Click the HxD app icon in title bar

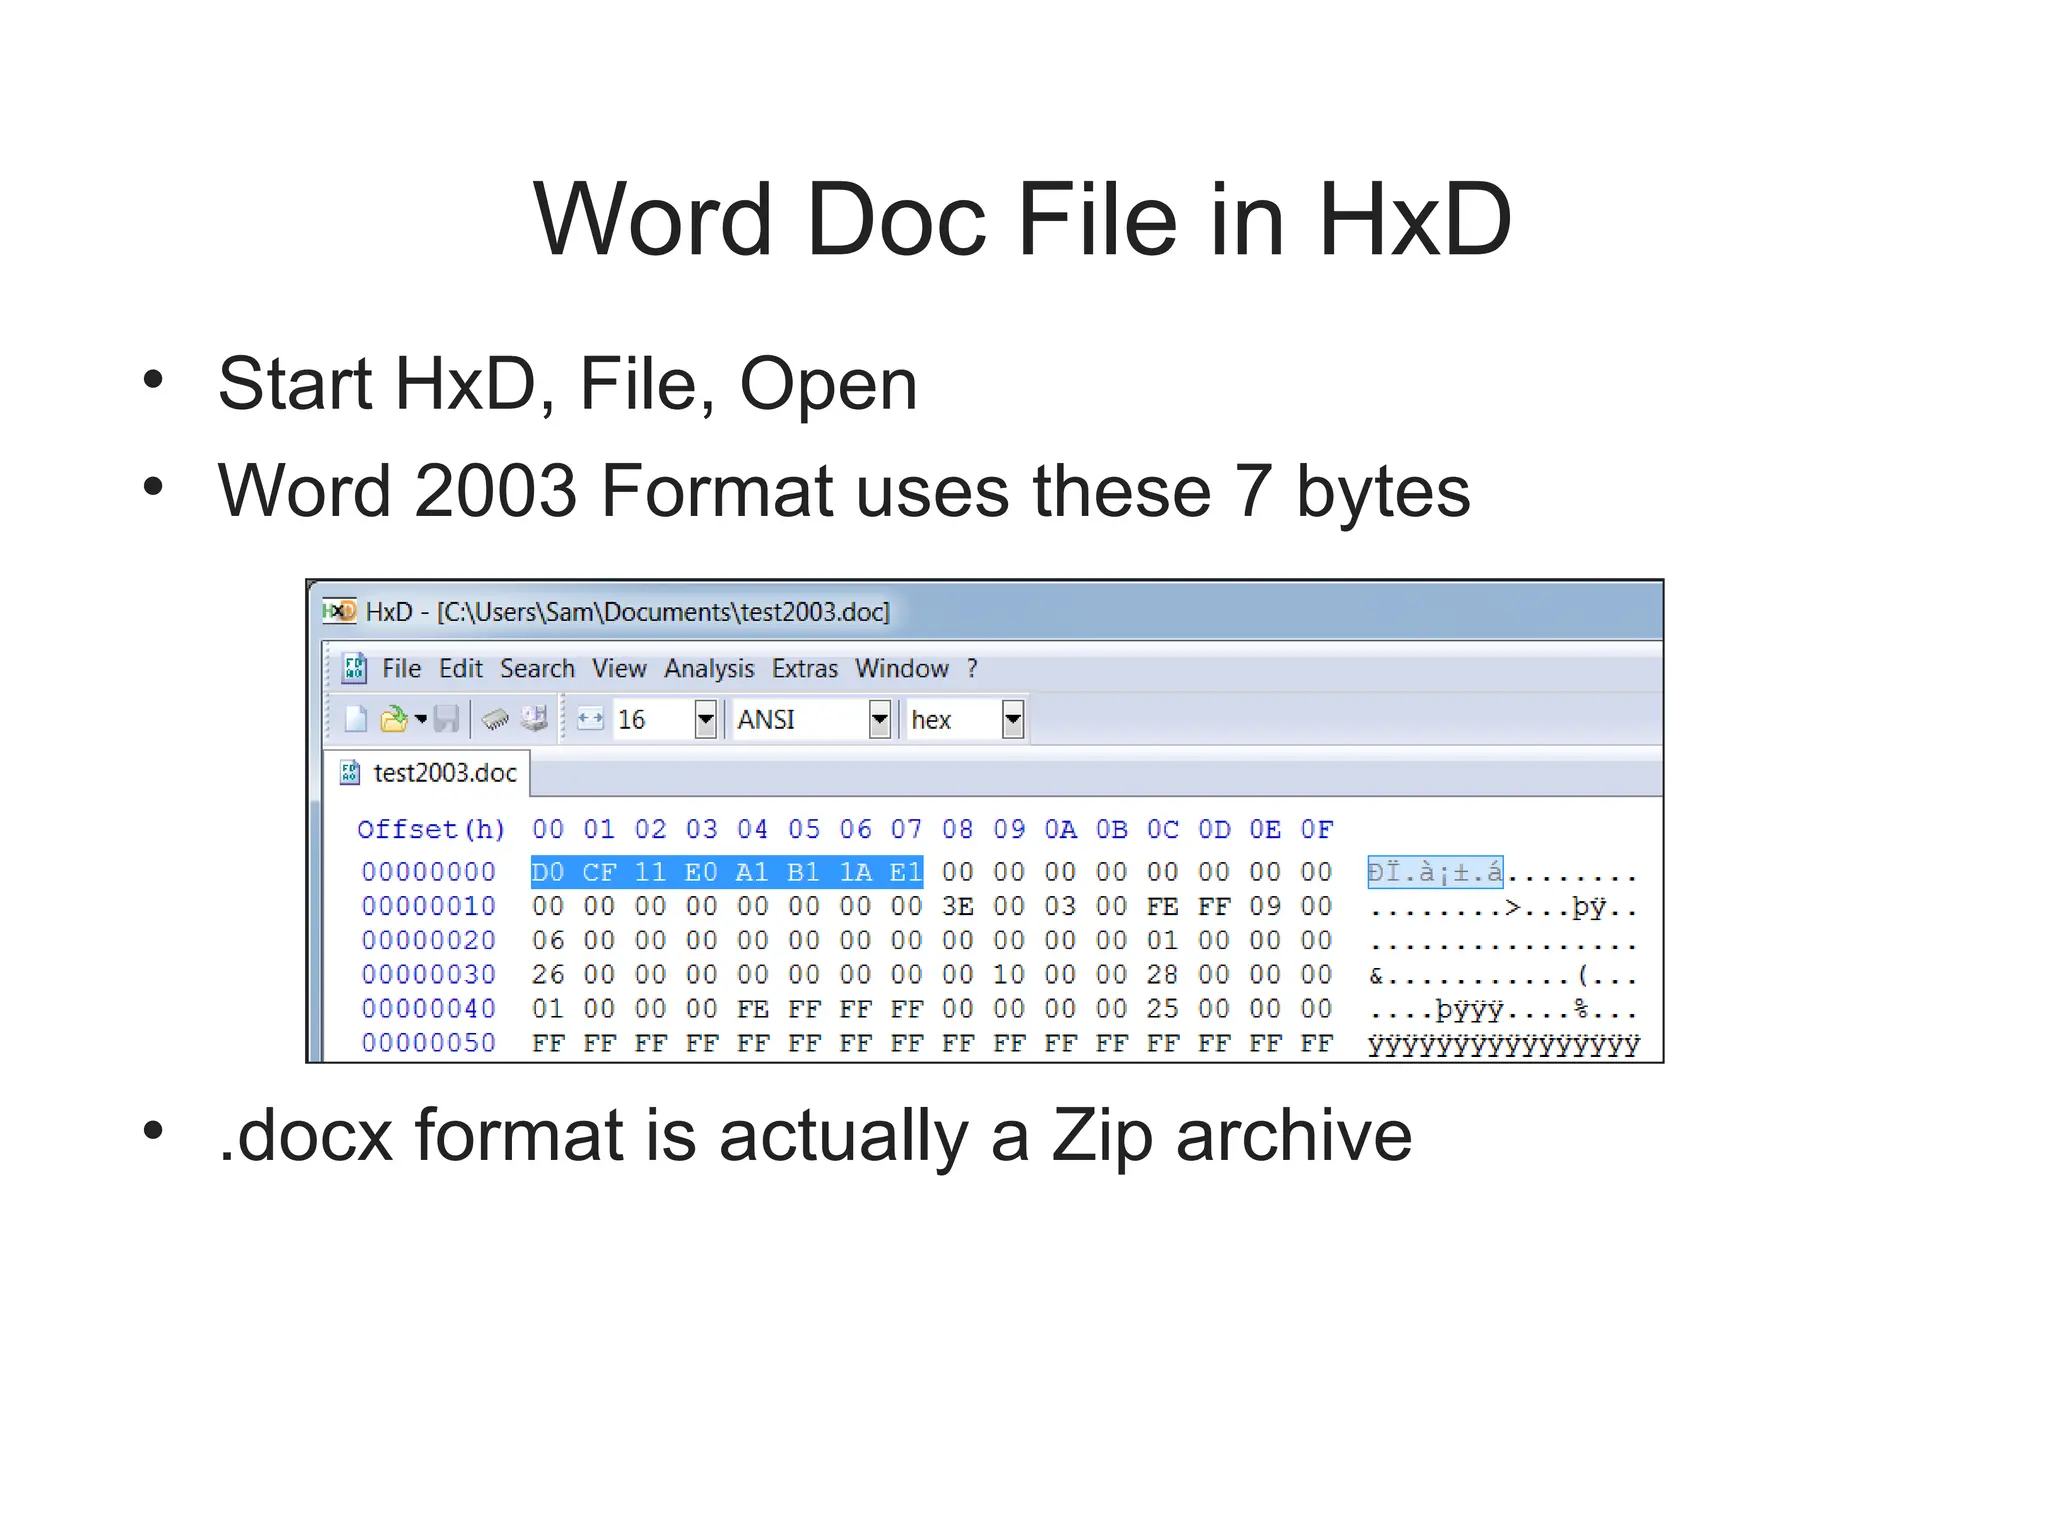pyautogui.click(x=340, y=611)
